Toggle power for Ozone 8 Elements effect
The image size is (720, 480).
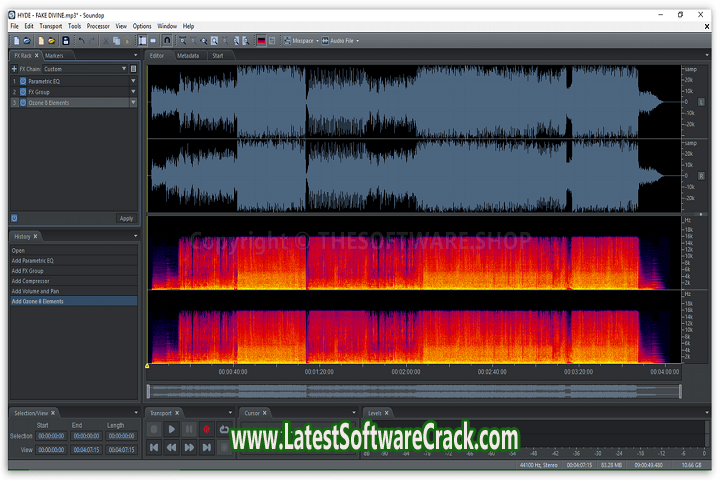(x=24, y=102)
